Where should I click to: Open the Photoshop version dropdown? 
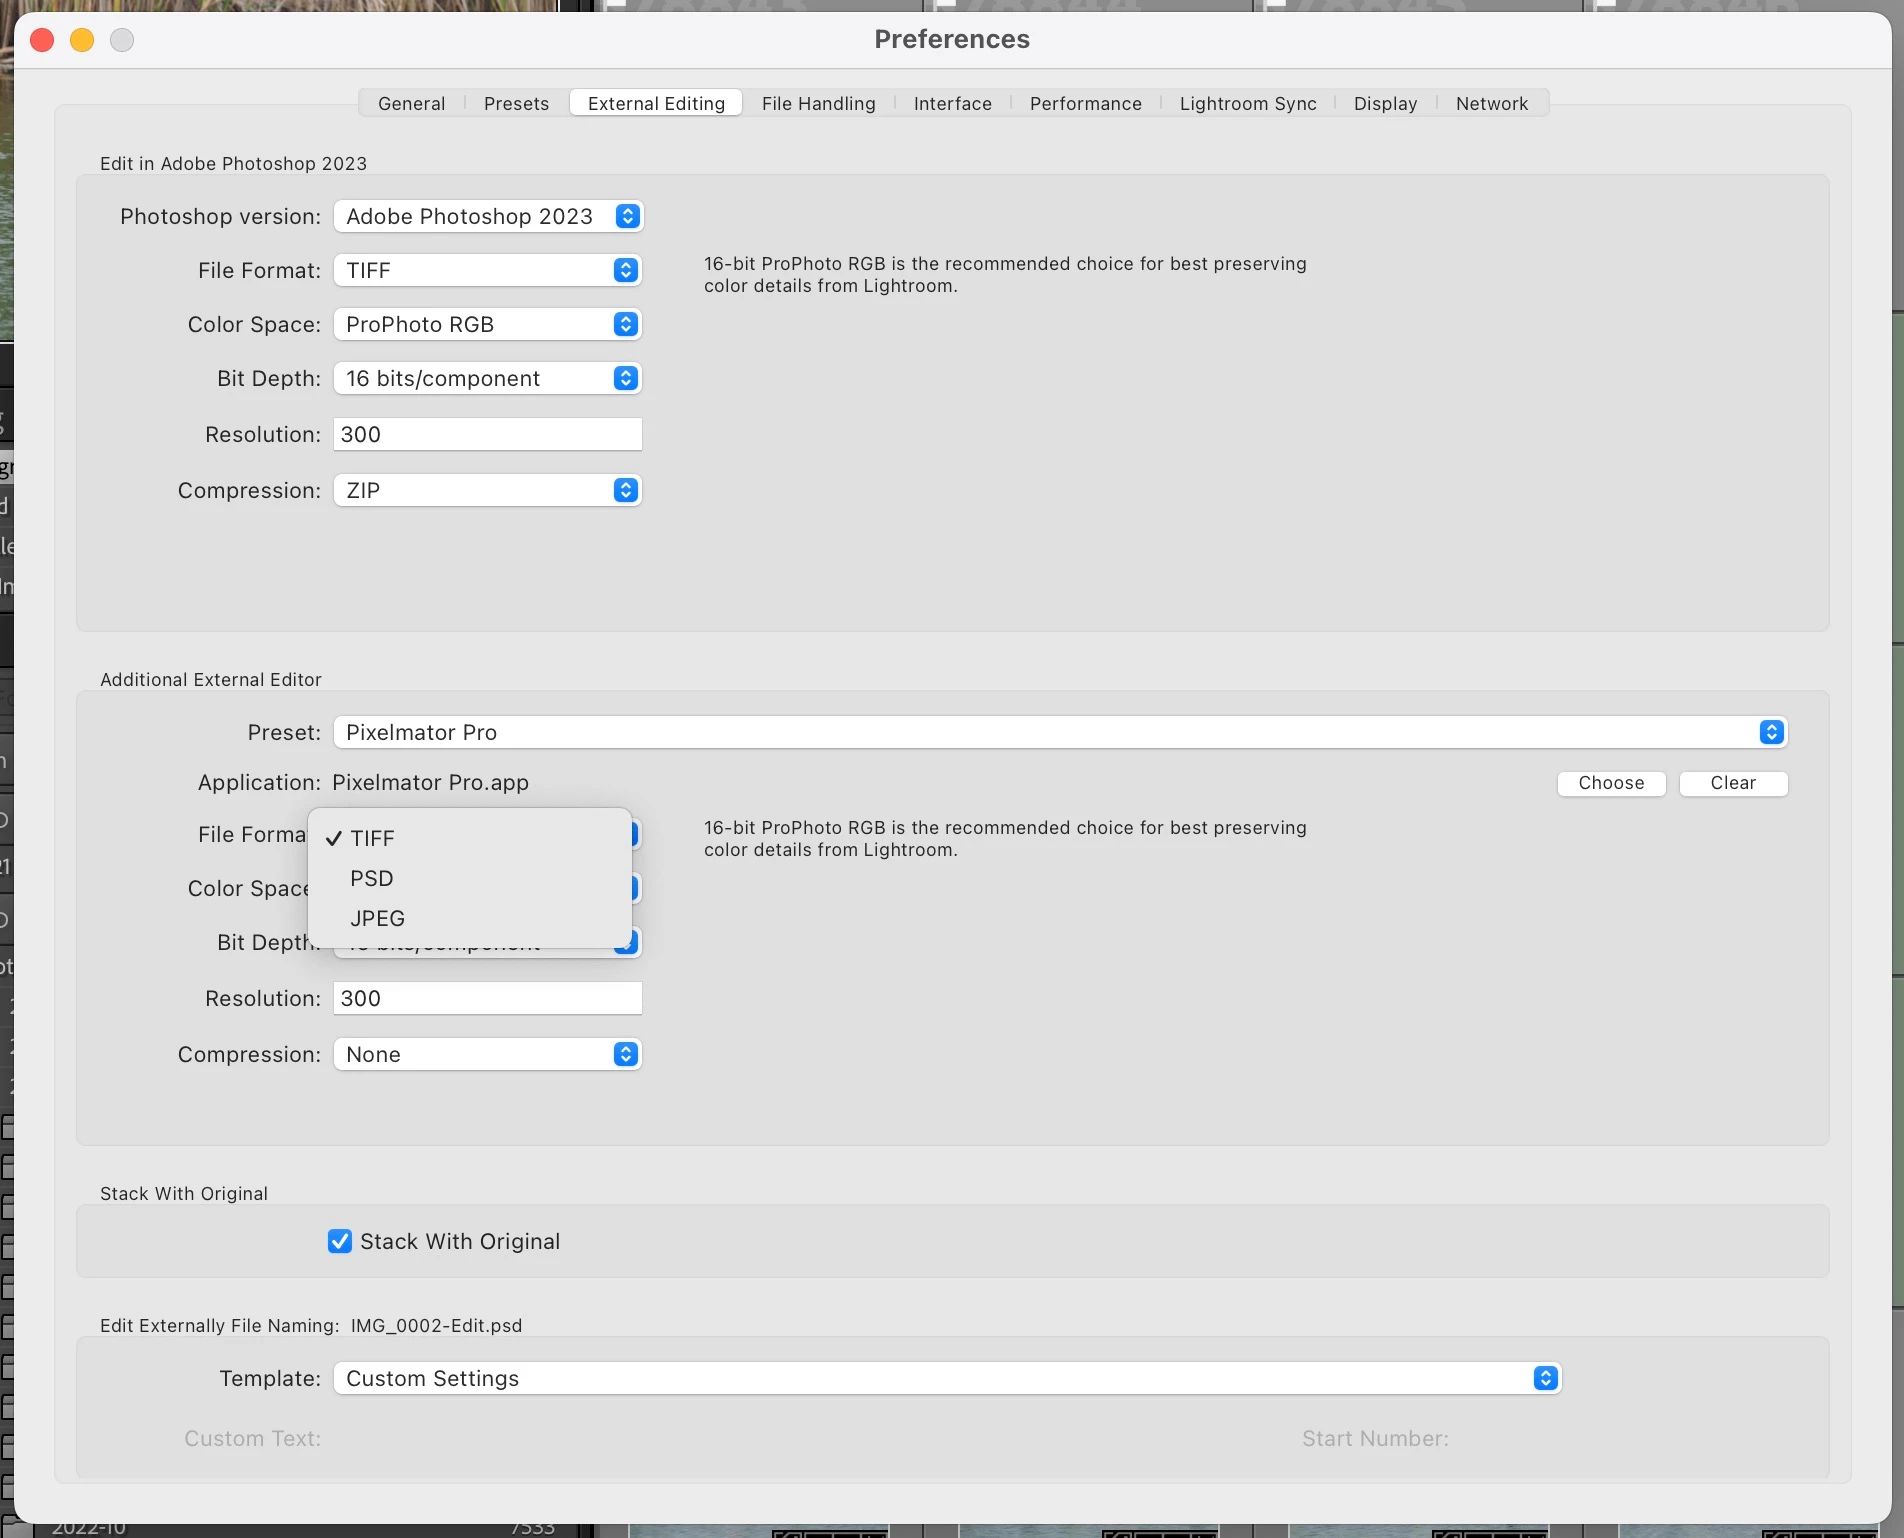[488, 216]
